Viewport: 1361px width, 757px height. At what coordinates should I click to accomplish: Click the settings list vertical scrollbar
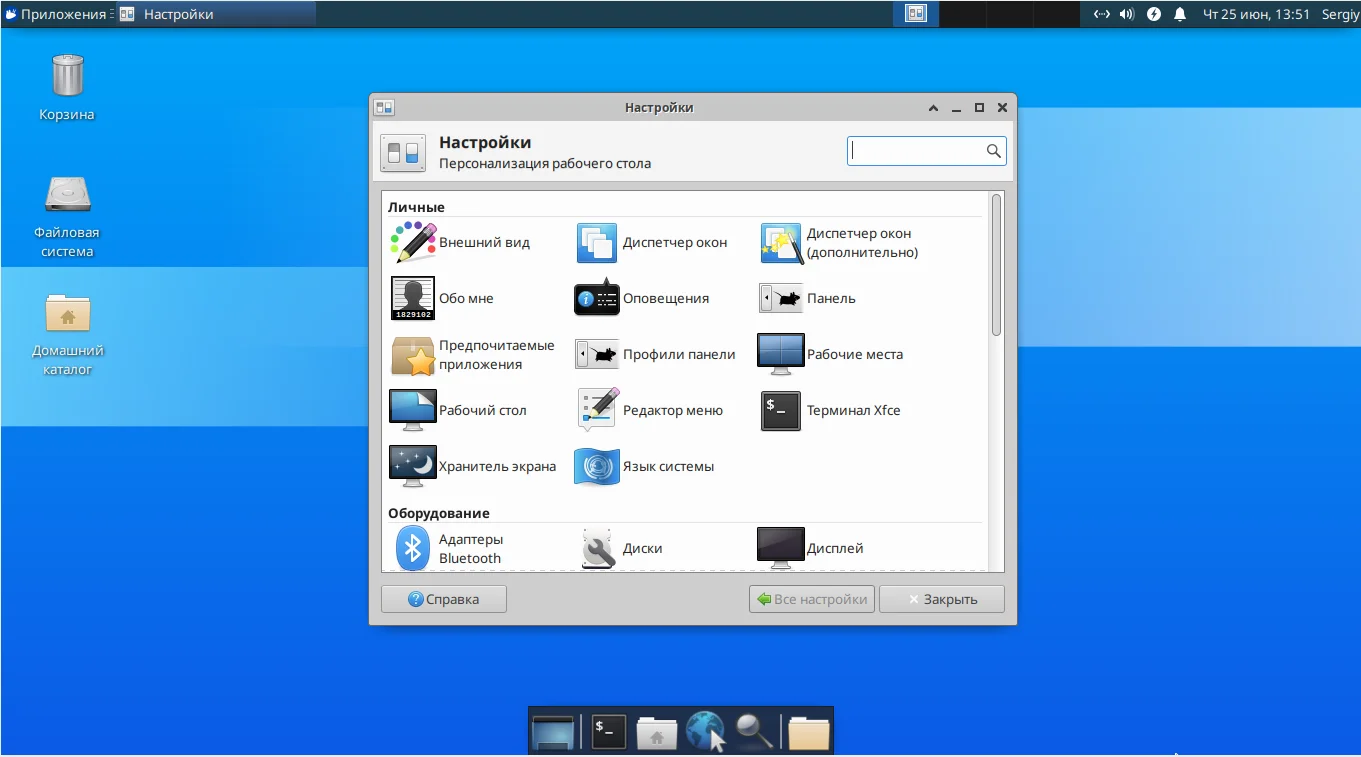[x=996, y=265]
